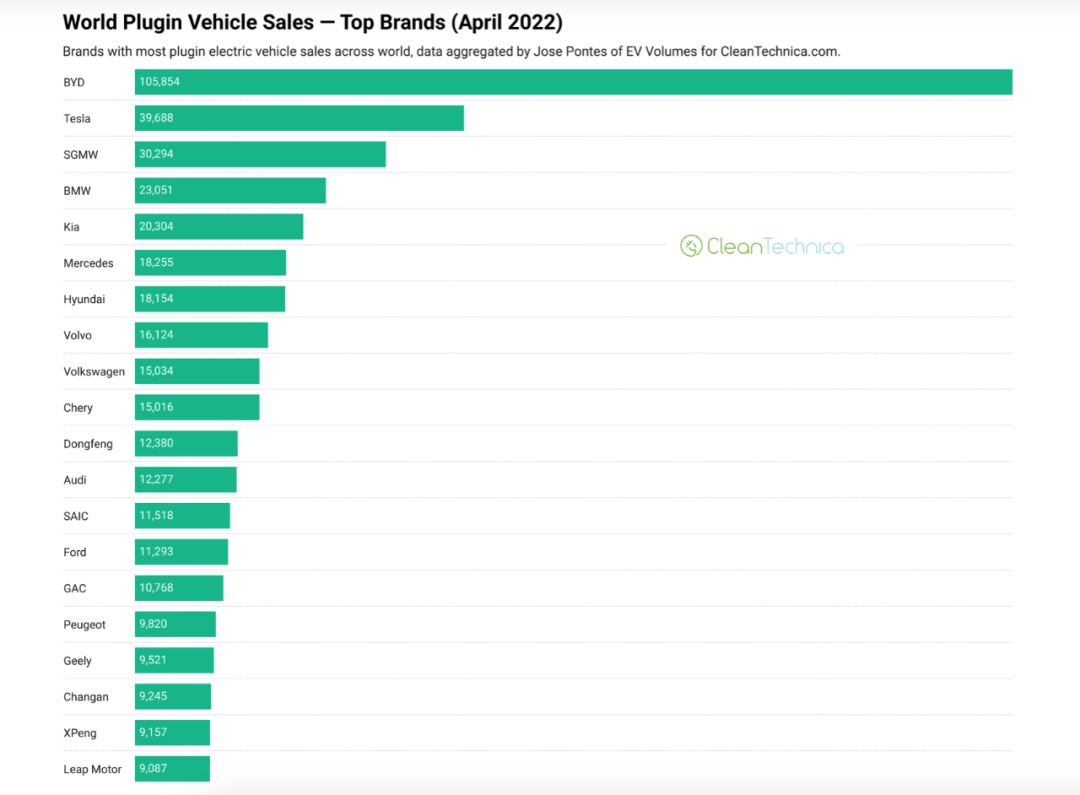Click the Volkswagen brand label
Screen dimensions: 1080x795
[94, 371]
